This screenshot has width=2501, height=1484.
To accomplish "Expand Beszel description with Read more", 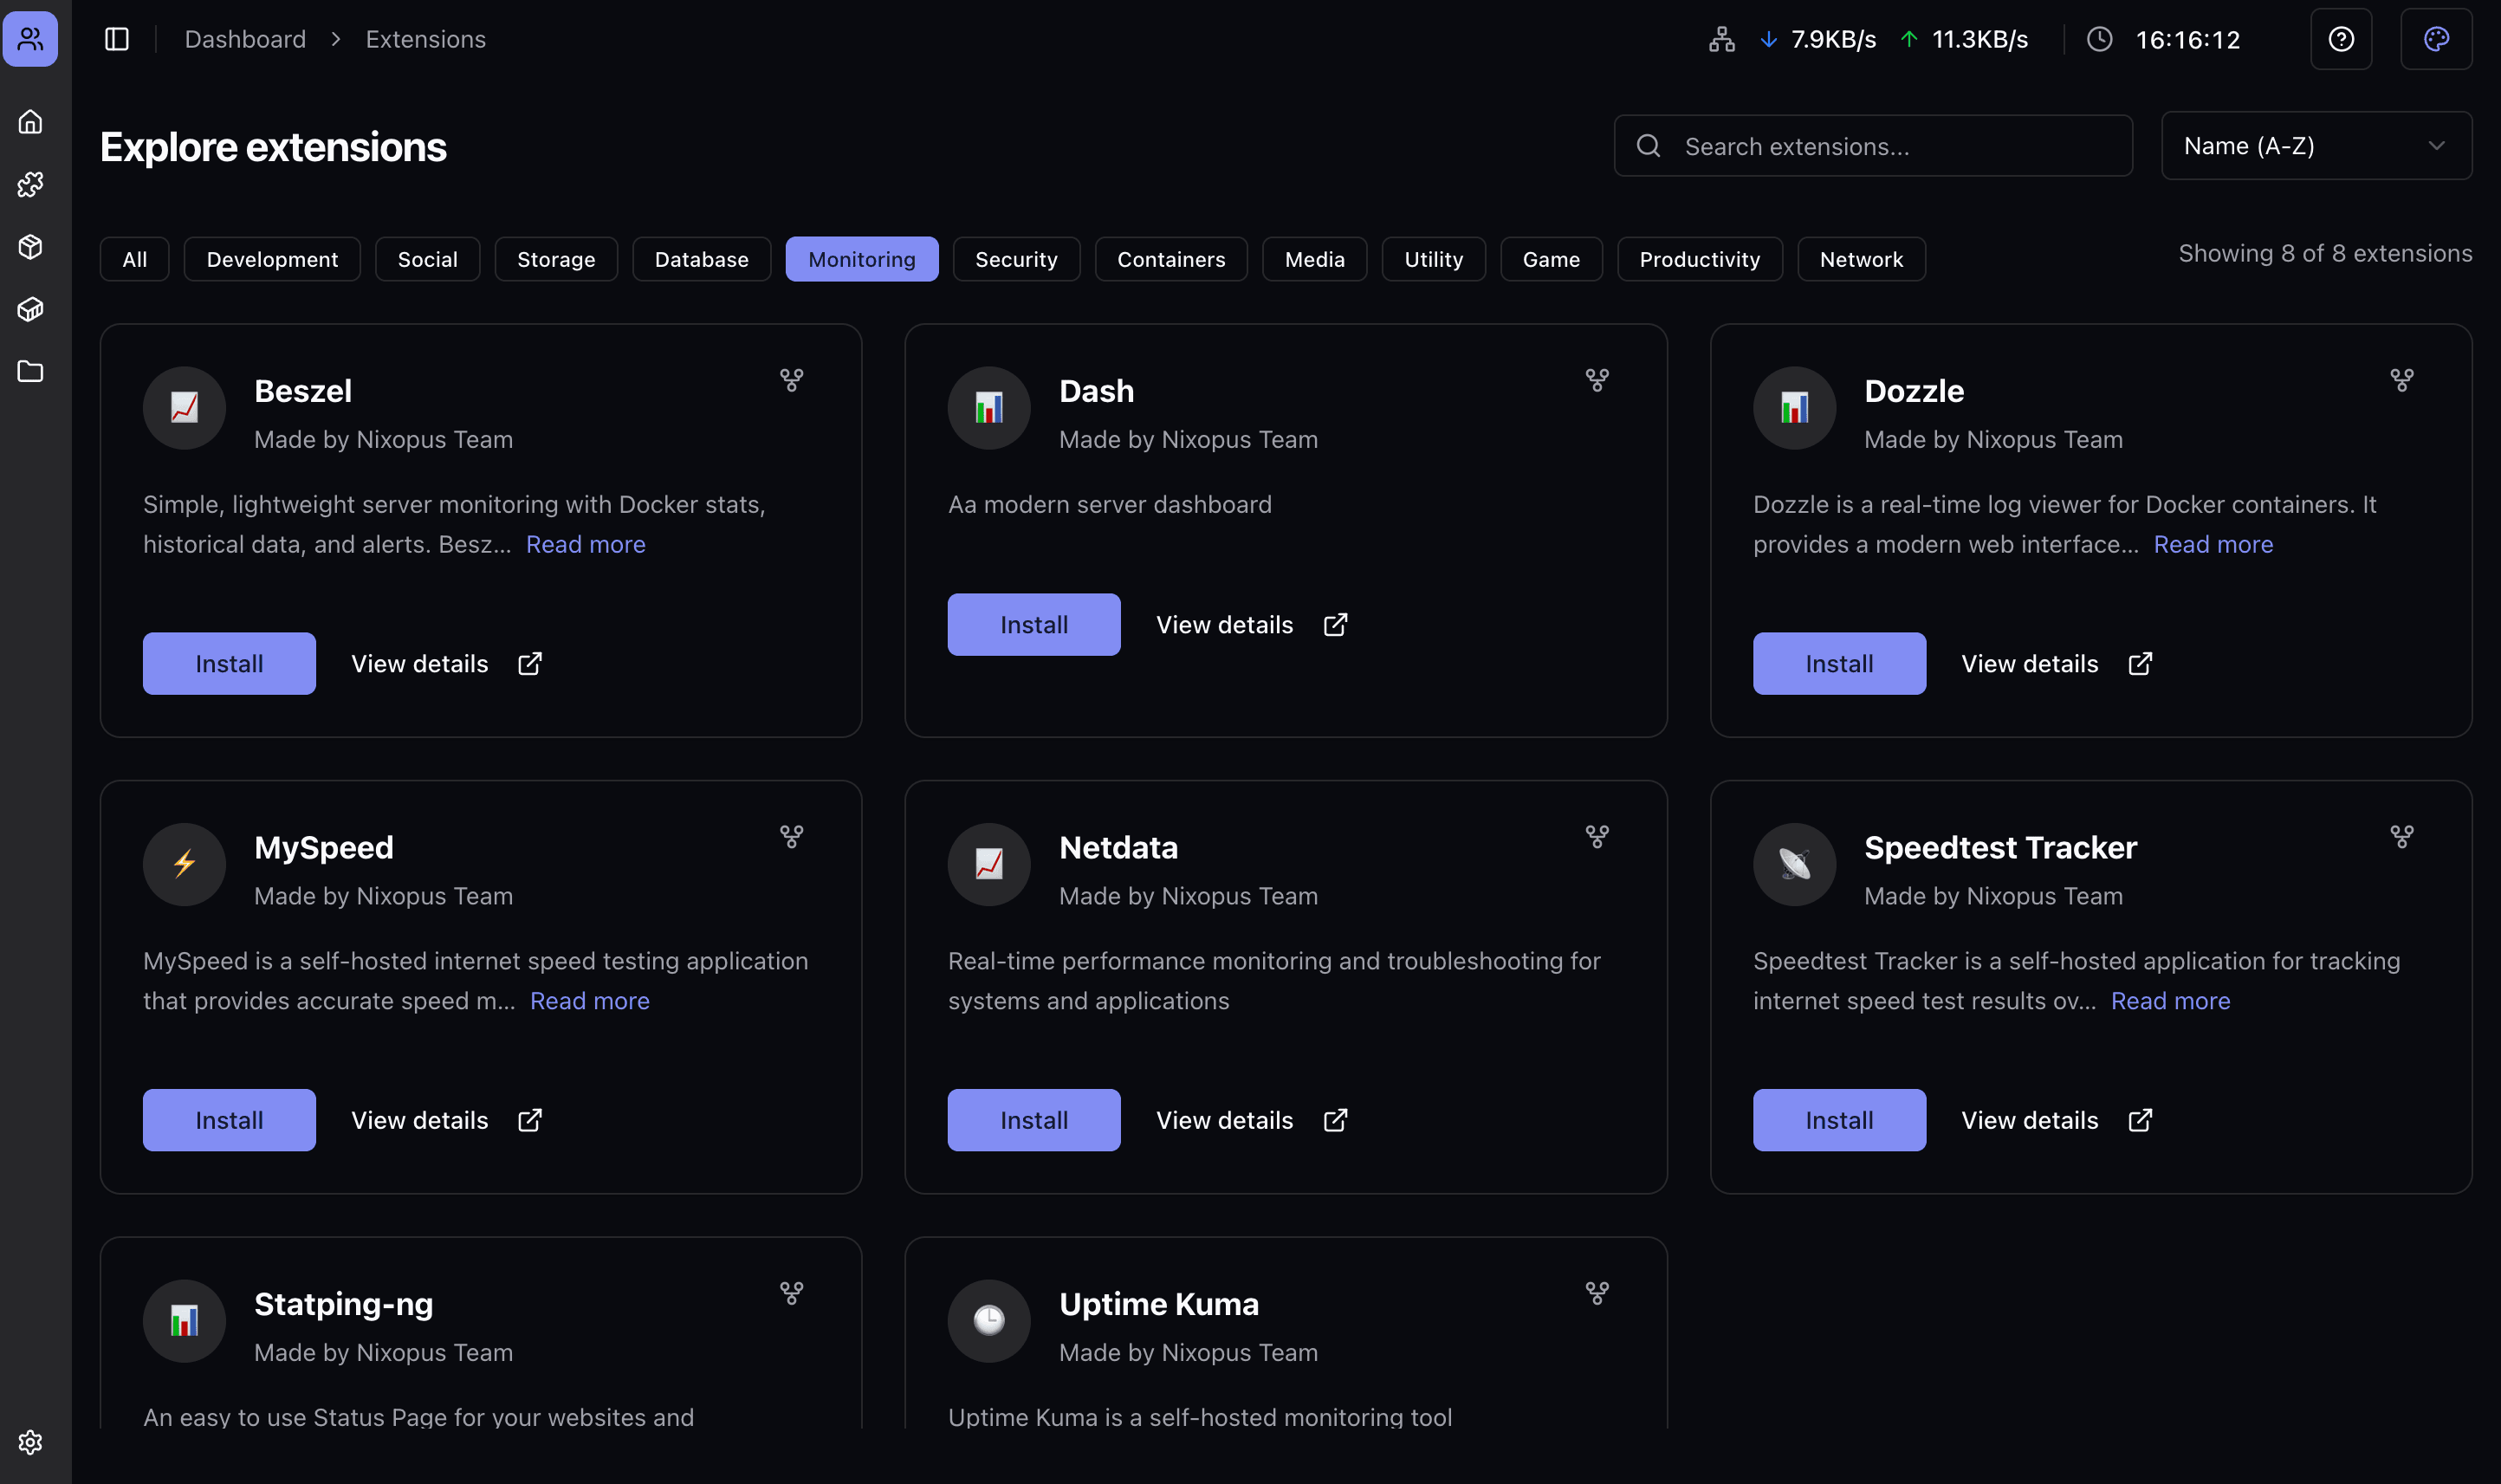I will point(585,544).
